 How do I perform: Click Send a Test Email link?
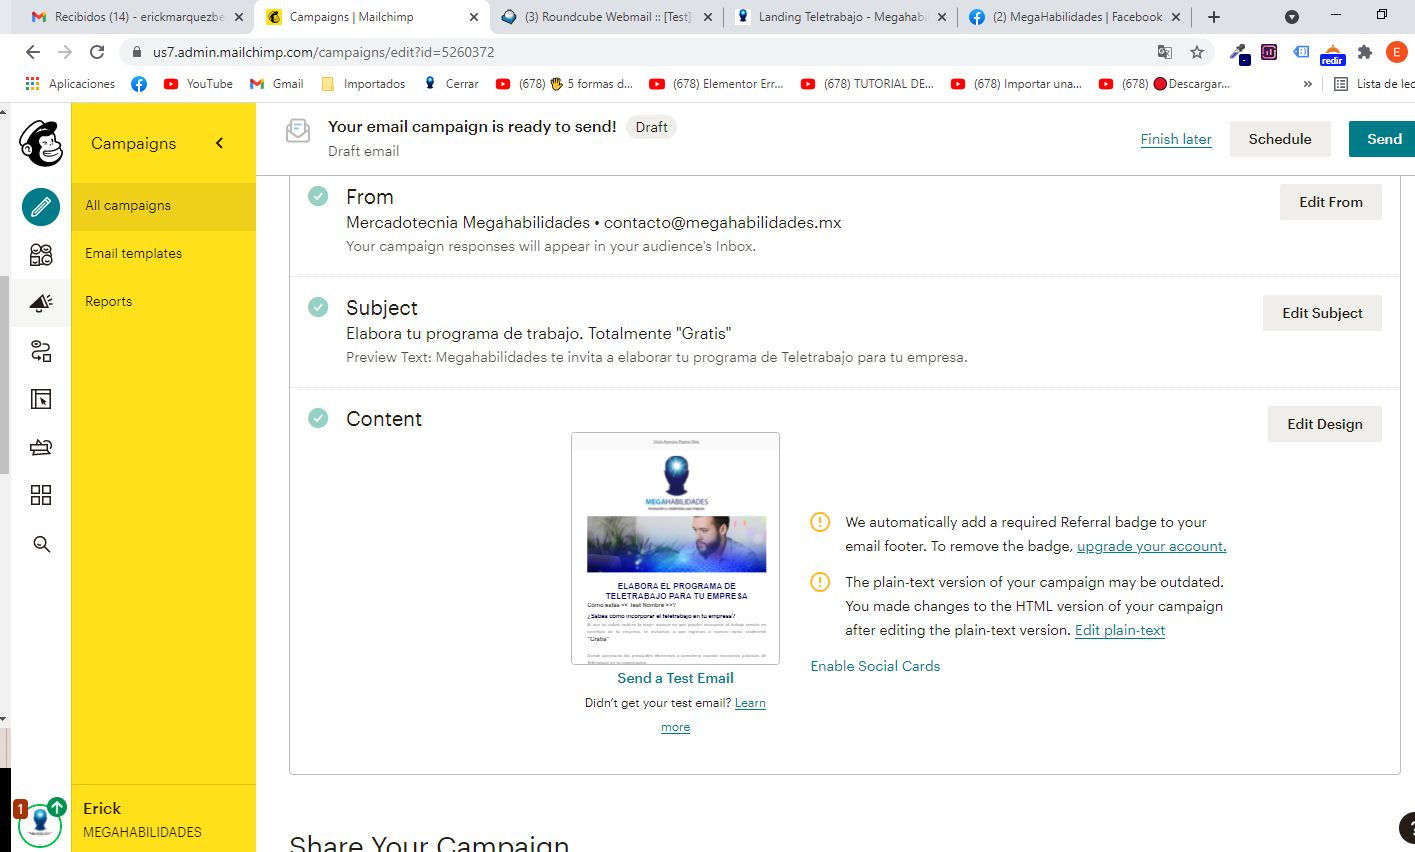click(x=675, y=678)
